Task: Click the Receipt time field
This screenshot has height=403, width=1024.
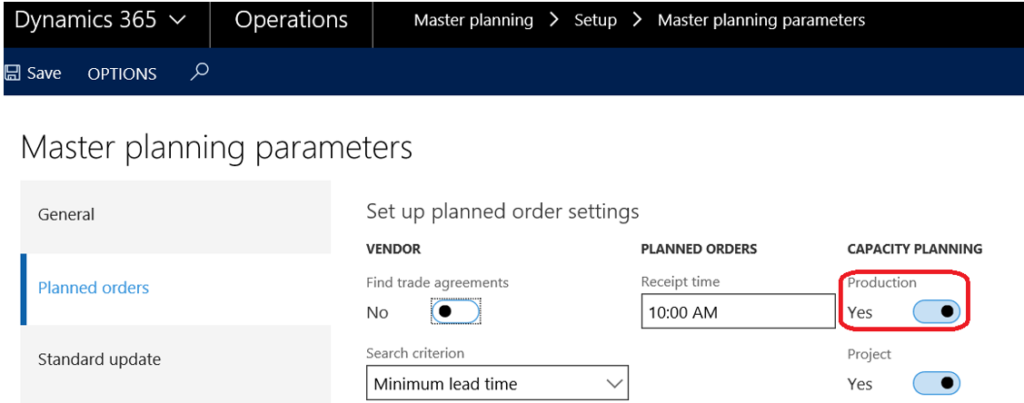Action: (738, 311)
